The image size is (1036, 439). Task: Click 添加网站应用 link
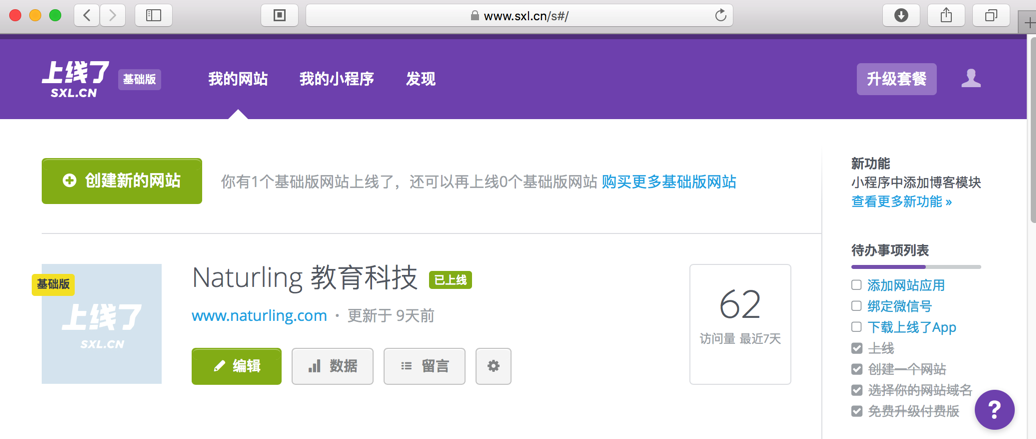point(906,285)
